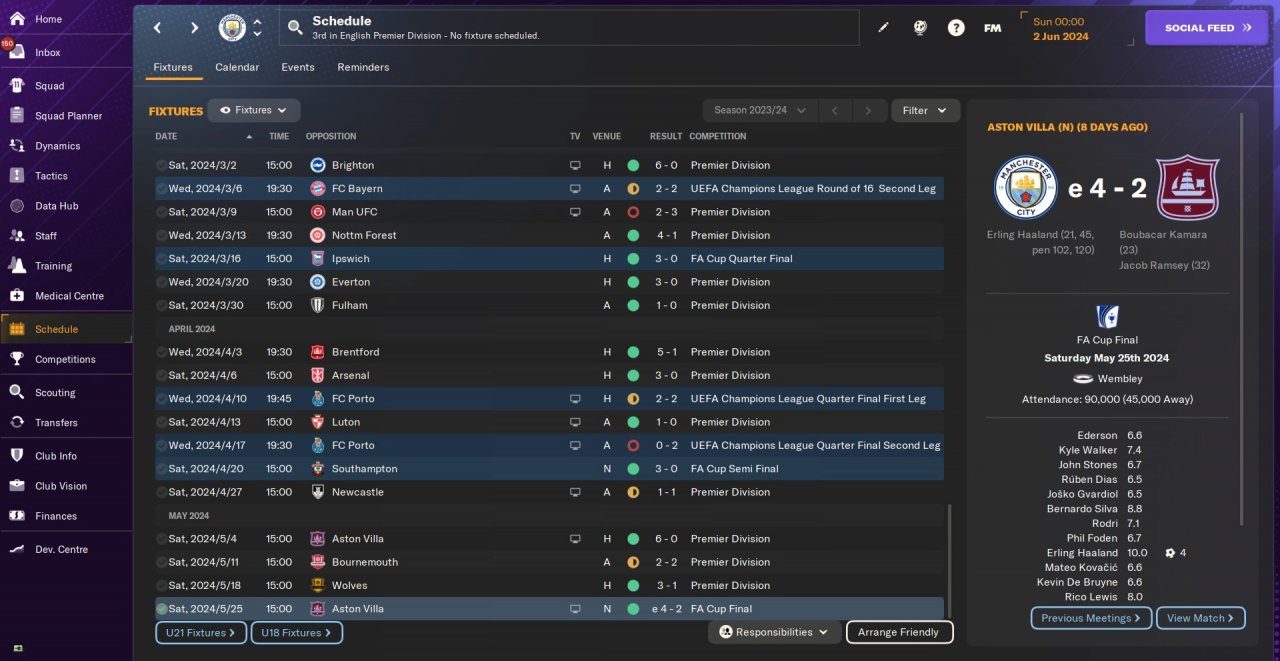Image resolution: width=1280 pixels, height=661 pixels.
Task: Open Previous Meetings
Action: click(1091, 618)
